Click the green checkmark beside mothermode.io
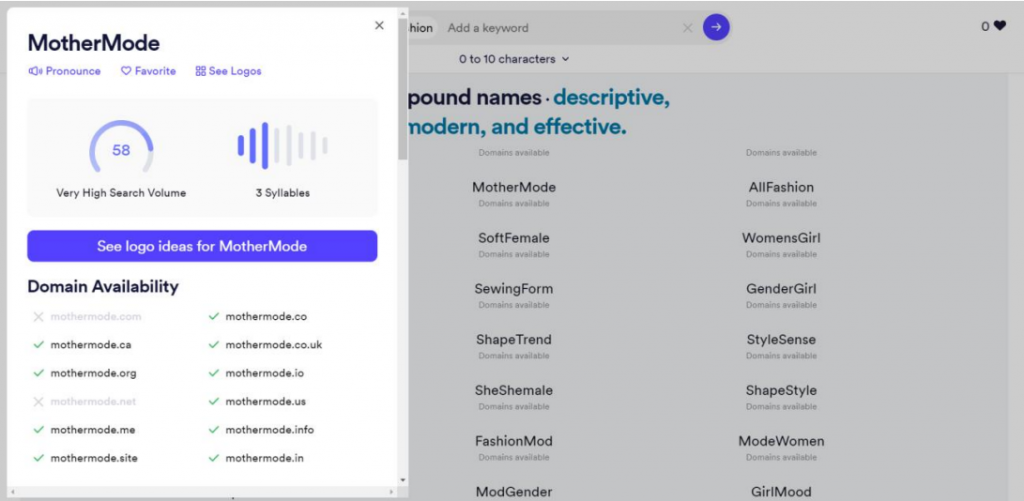 click(x=214, y=374)
